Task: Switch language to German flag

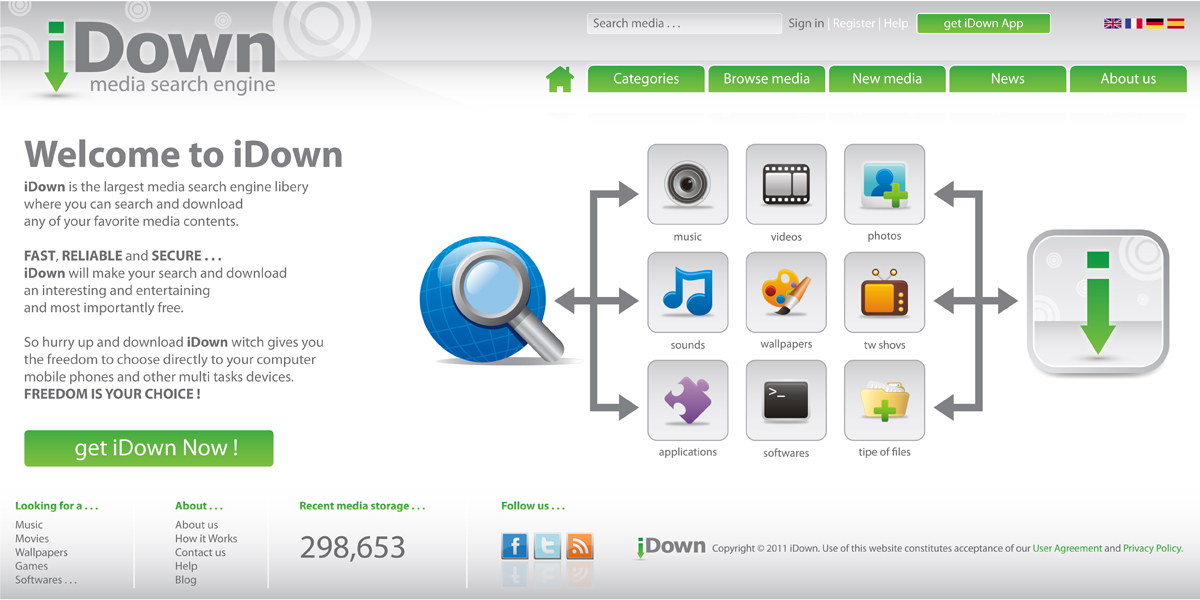Action: (1155, 23)
